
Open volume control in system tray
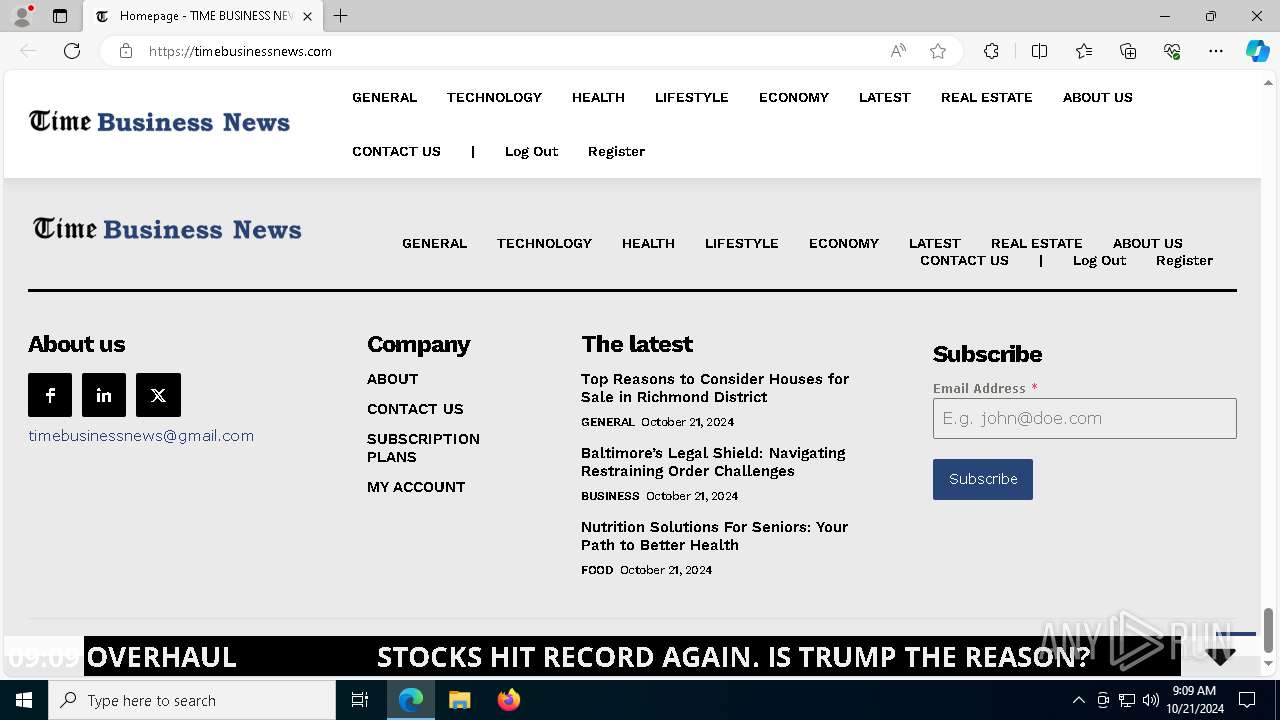[x=1151, y=700]
